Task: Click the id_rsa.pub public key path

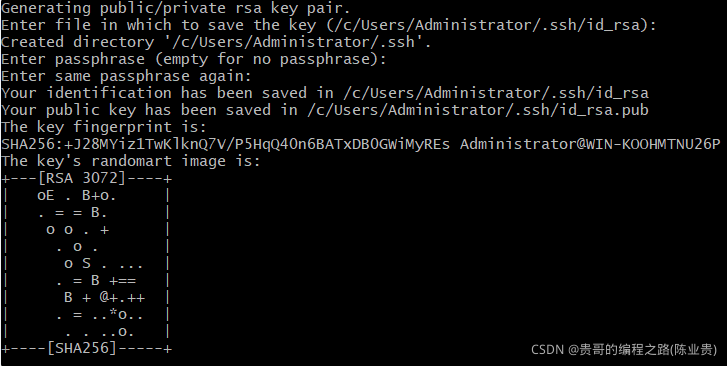Action: [478, 110]
